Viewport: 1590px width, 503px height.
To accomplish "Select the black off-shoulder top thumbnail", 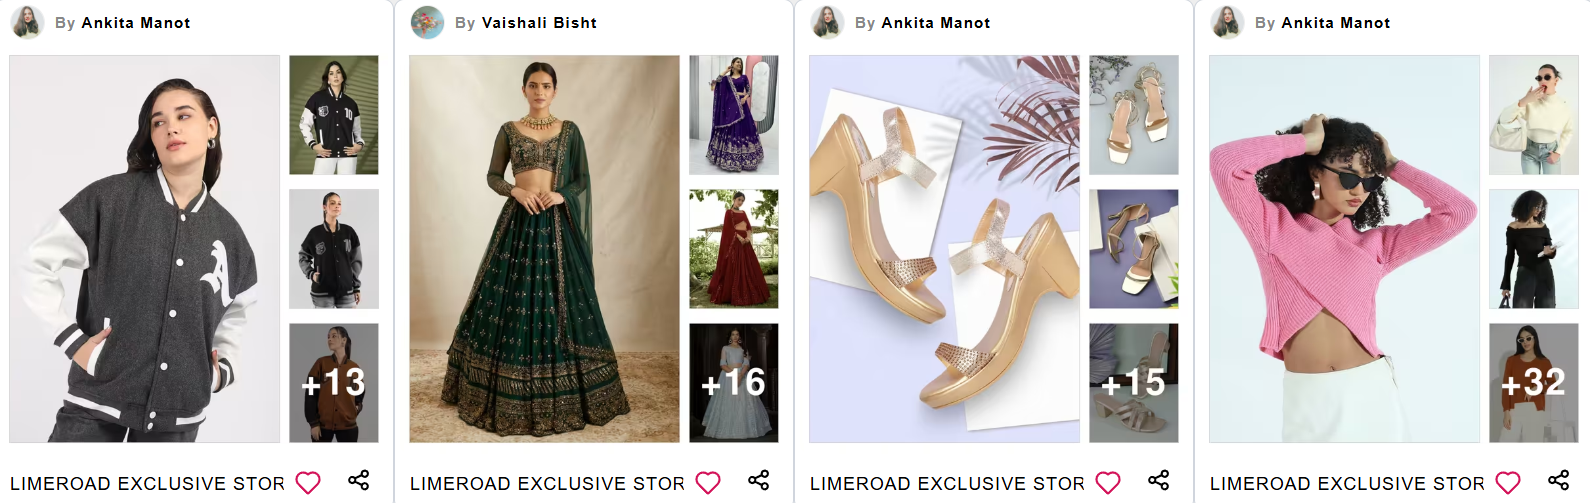I will click(1533, 249).
